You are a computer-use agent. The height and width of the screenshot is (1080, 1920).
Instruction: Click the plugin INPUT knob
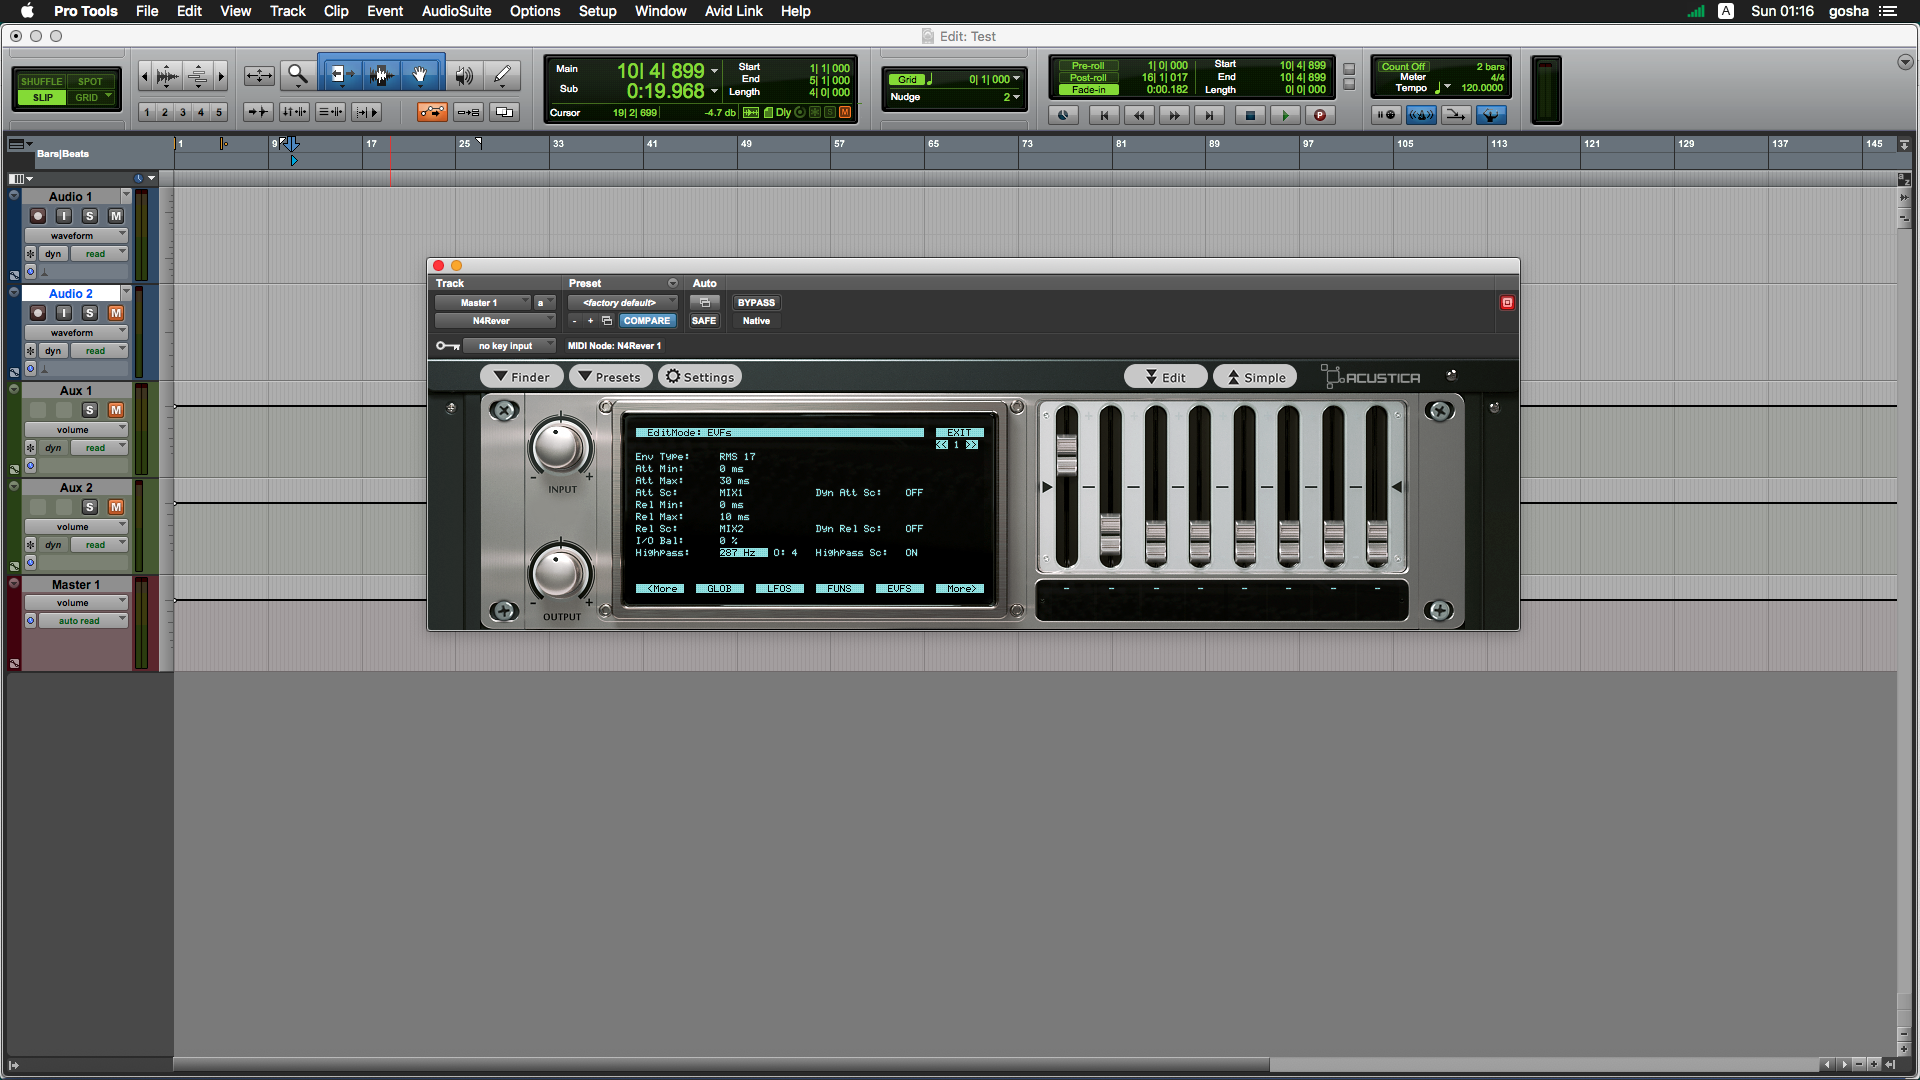tap(560, 447)
